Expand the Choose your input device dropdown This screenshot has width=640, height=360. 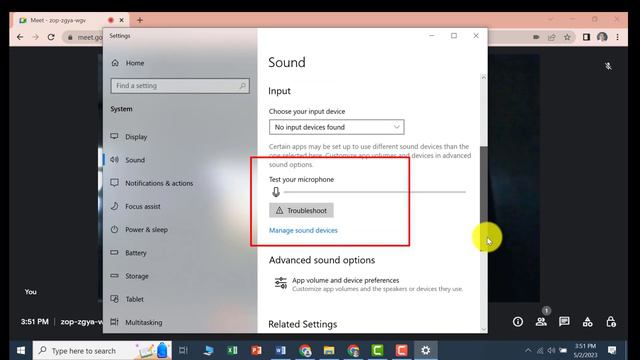tap(336, 127)
